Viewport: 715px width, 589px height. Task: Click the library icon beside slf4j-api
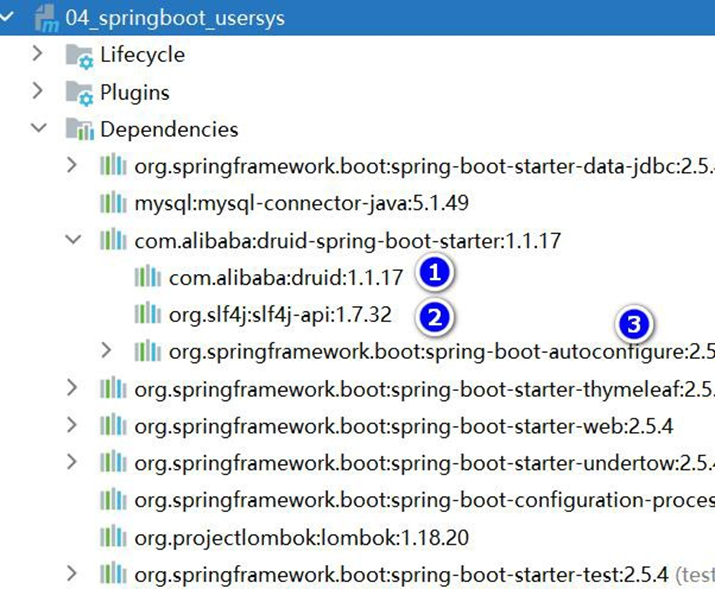tap(148, 315)
